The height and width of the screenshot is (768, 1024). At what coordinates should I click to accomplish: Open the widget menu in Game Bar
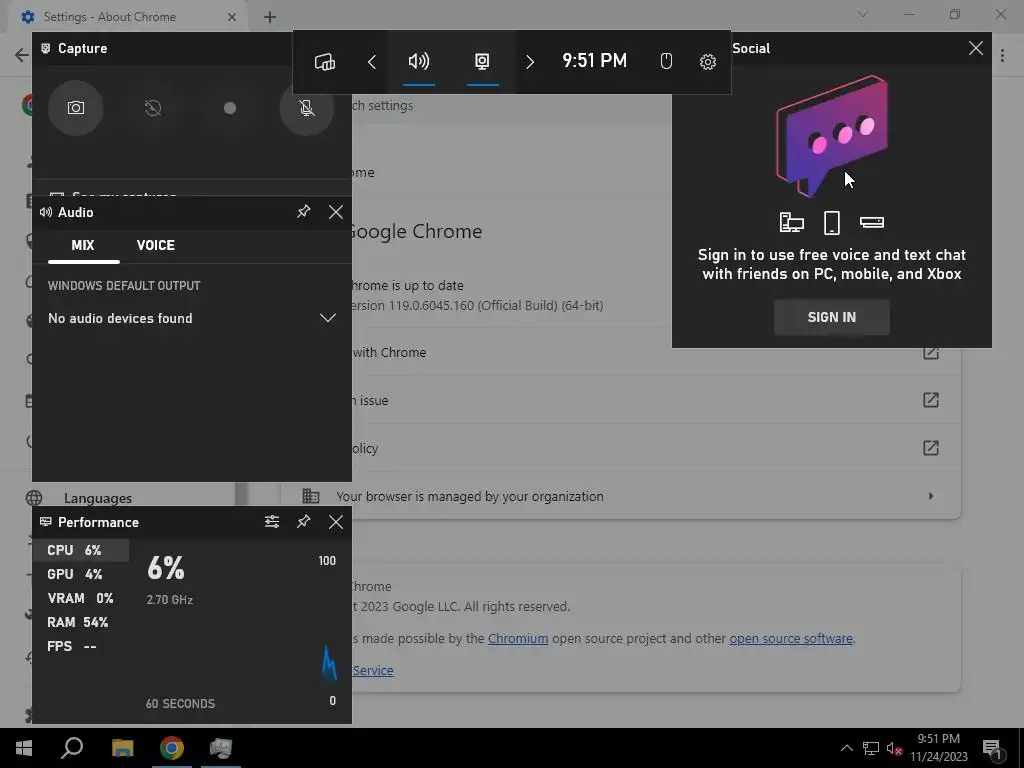325,61
